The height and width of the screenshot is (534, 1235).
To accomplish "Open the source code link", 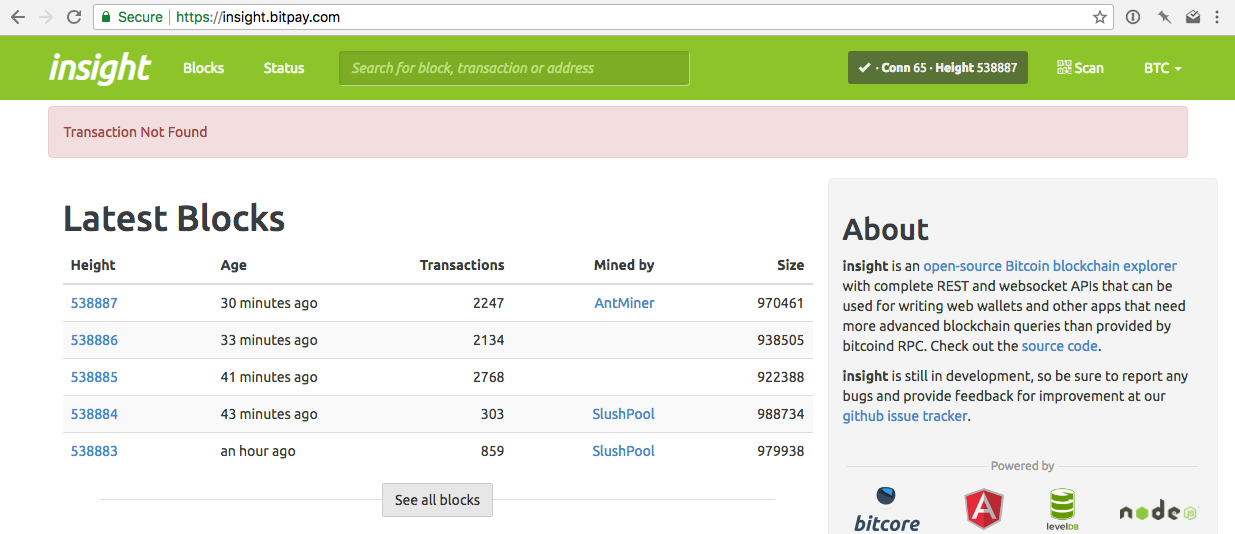I will 1060,346.
